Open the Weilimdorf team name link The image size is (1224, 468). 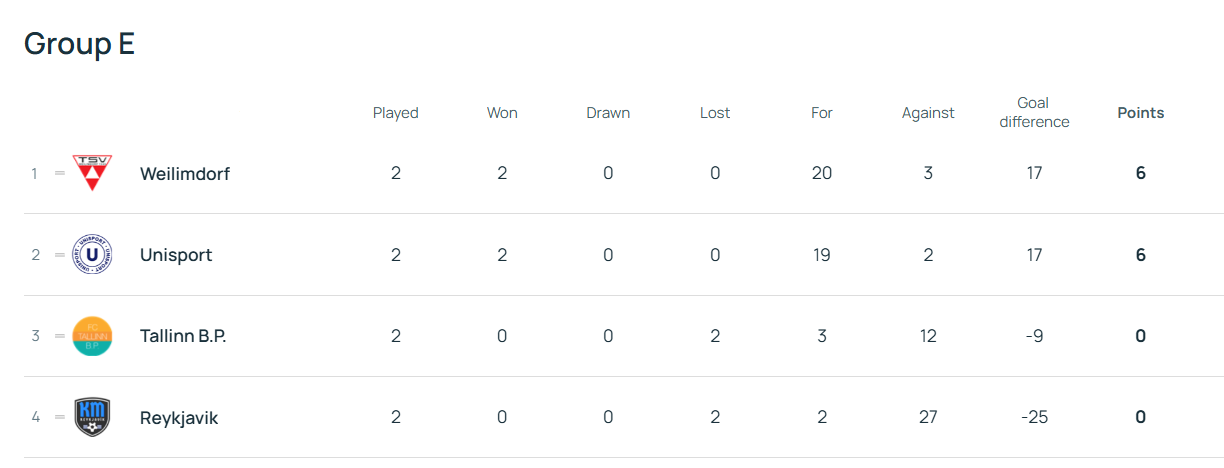(185, 173)
